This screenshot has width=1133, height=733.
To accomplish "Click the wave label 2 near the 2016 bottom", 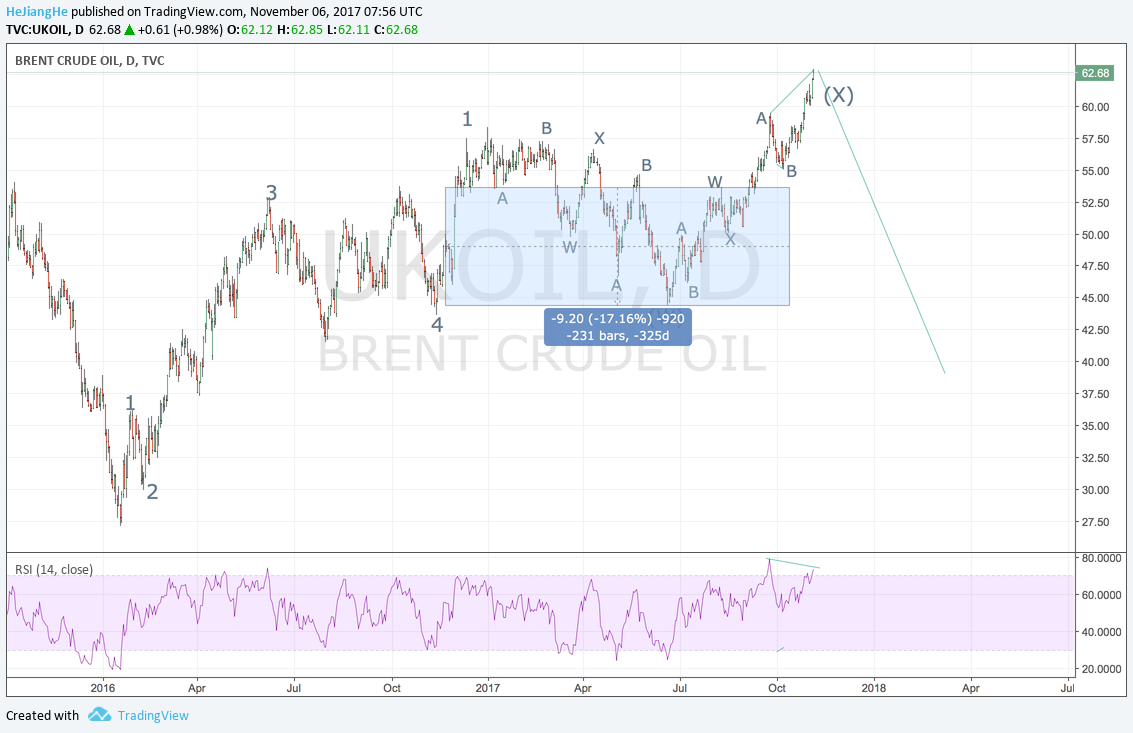I will point(152,492).
